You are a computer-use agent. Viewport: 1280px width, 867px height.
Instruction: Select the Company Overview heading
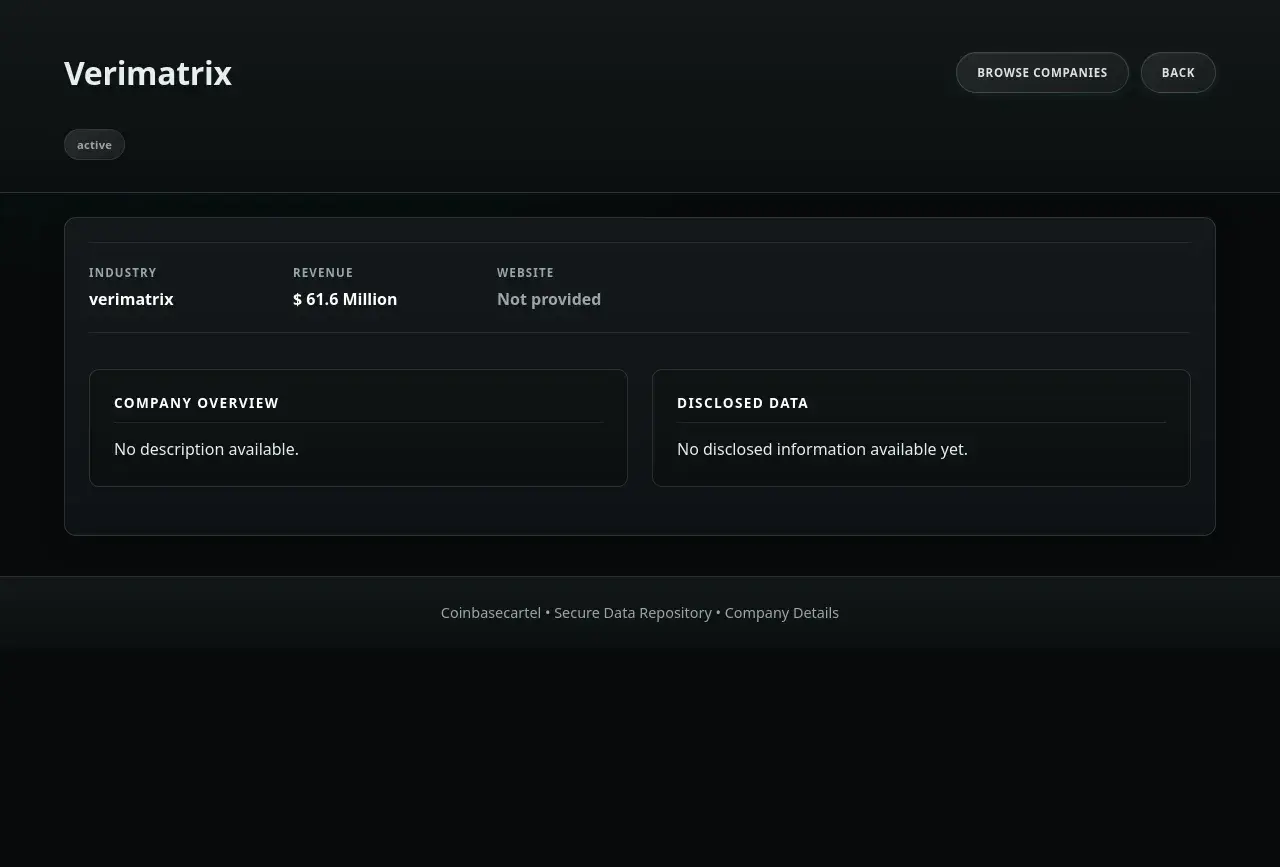pos(196,403)
